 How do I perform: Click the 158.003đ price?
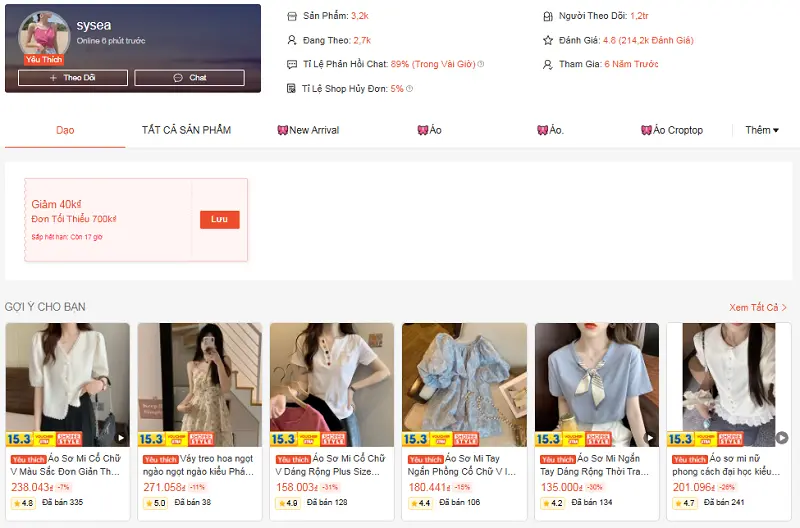[x=296, y=488]
